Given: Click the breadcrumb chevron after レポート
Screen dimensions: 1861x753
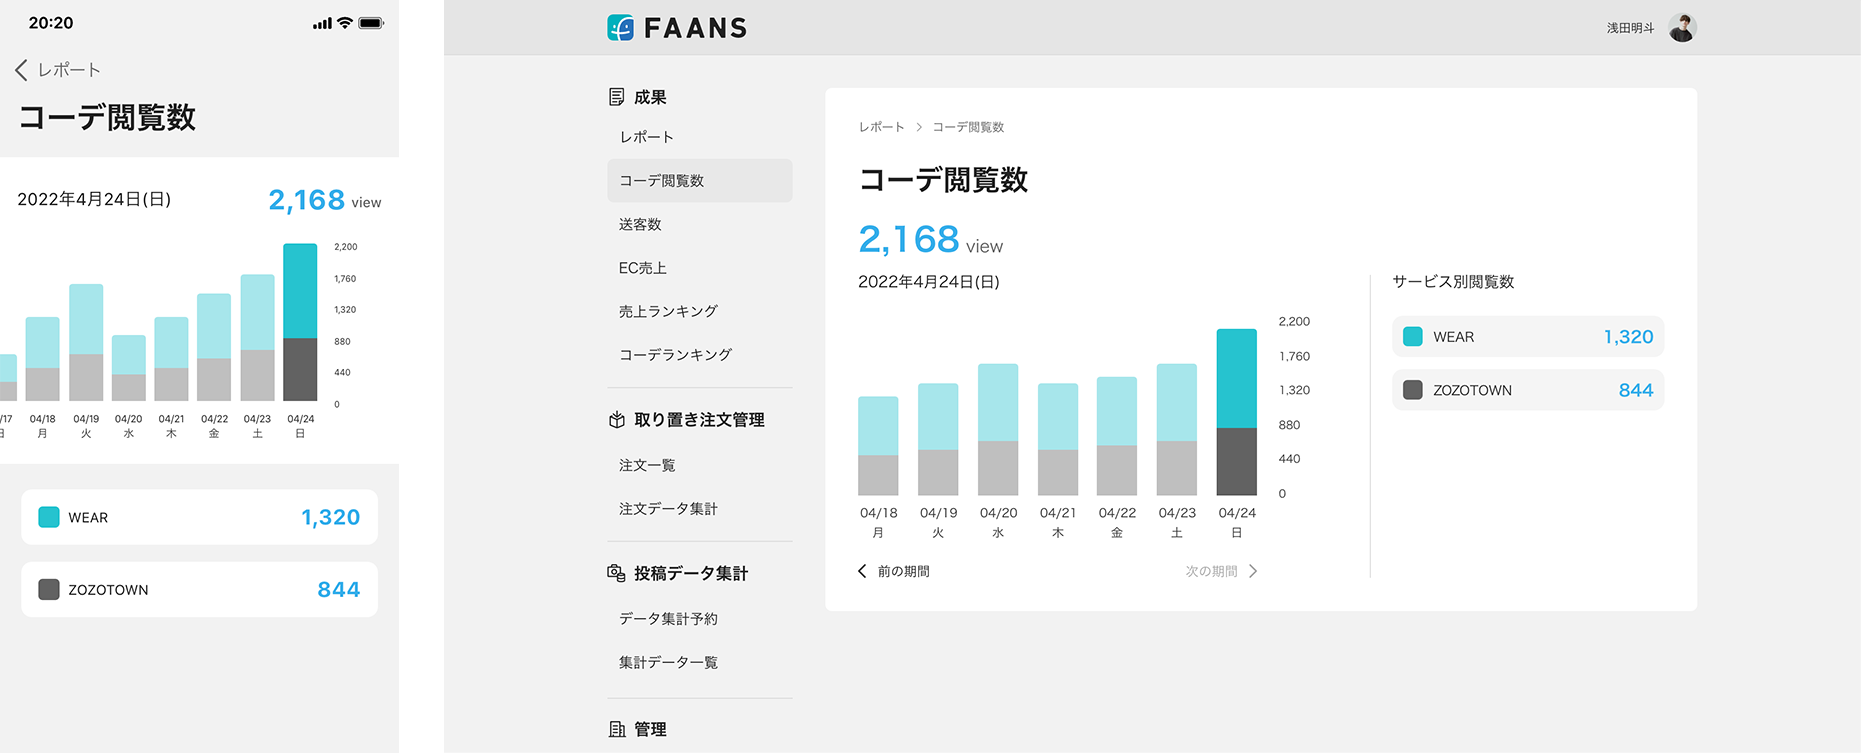Looking at the screenshot, I should [x=919, y=127].
